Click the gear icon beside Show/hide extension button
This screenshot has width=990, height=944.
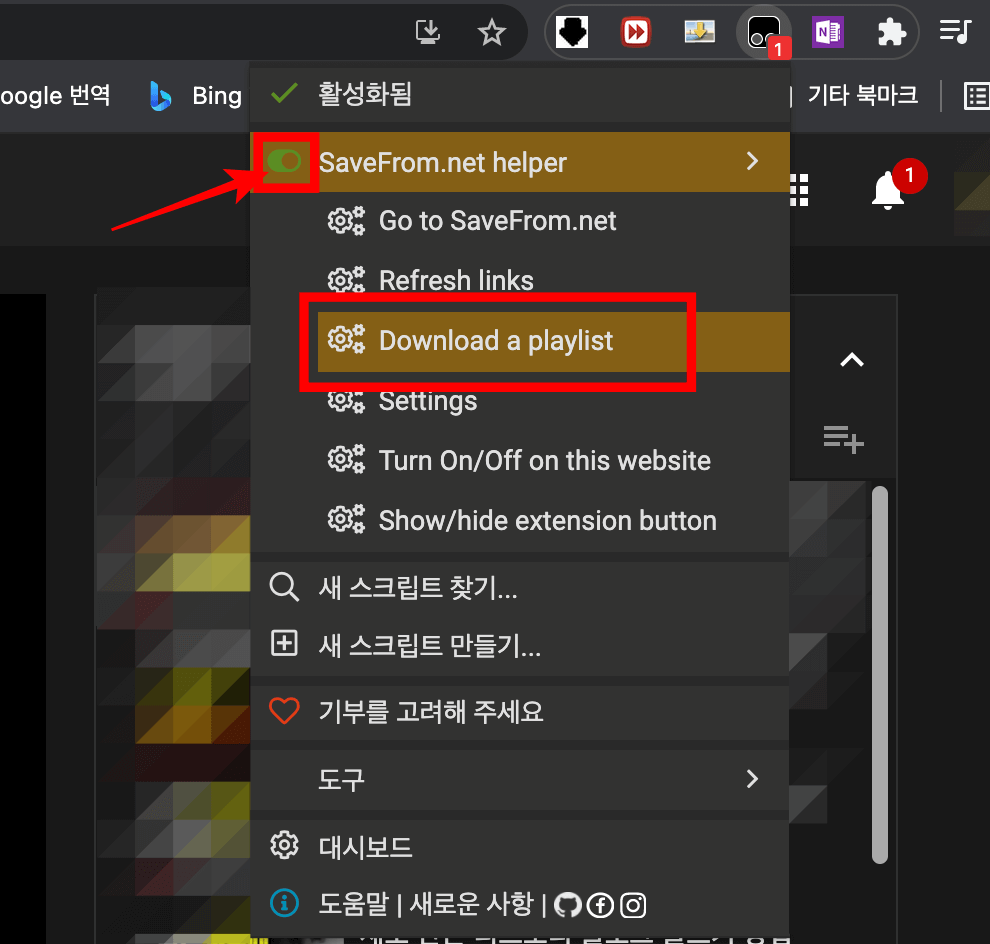coord(346,521)
